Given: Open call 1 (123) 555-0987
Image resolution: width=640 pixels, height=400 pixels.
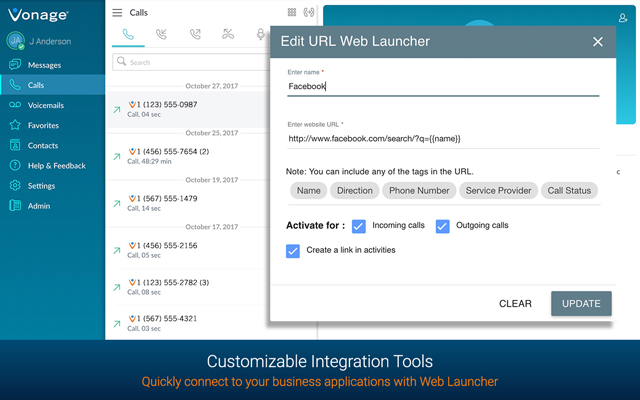Looking at the screenshot, I should click(x=188, y=109).
